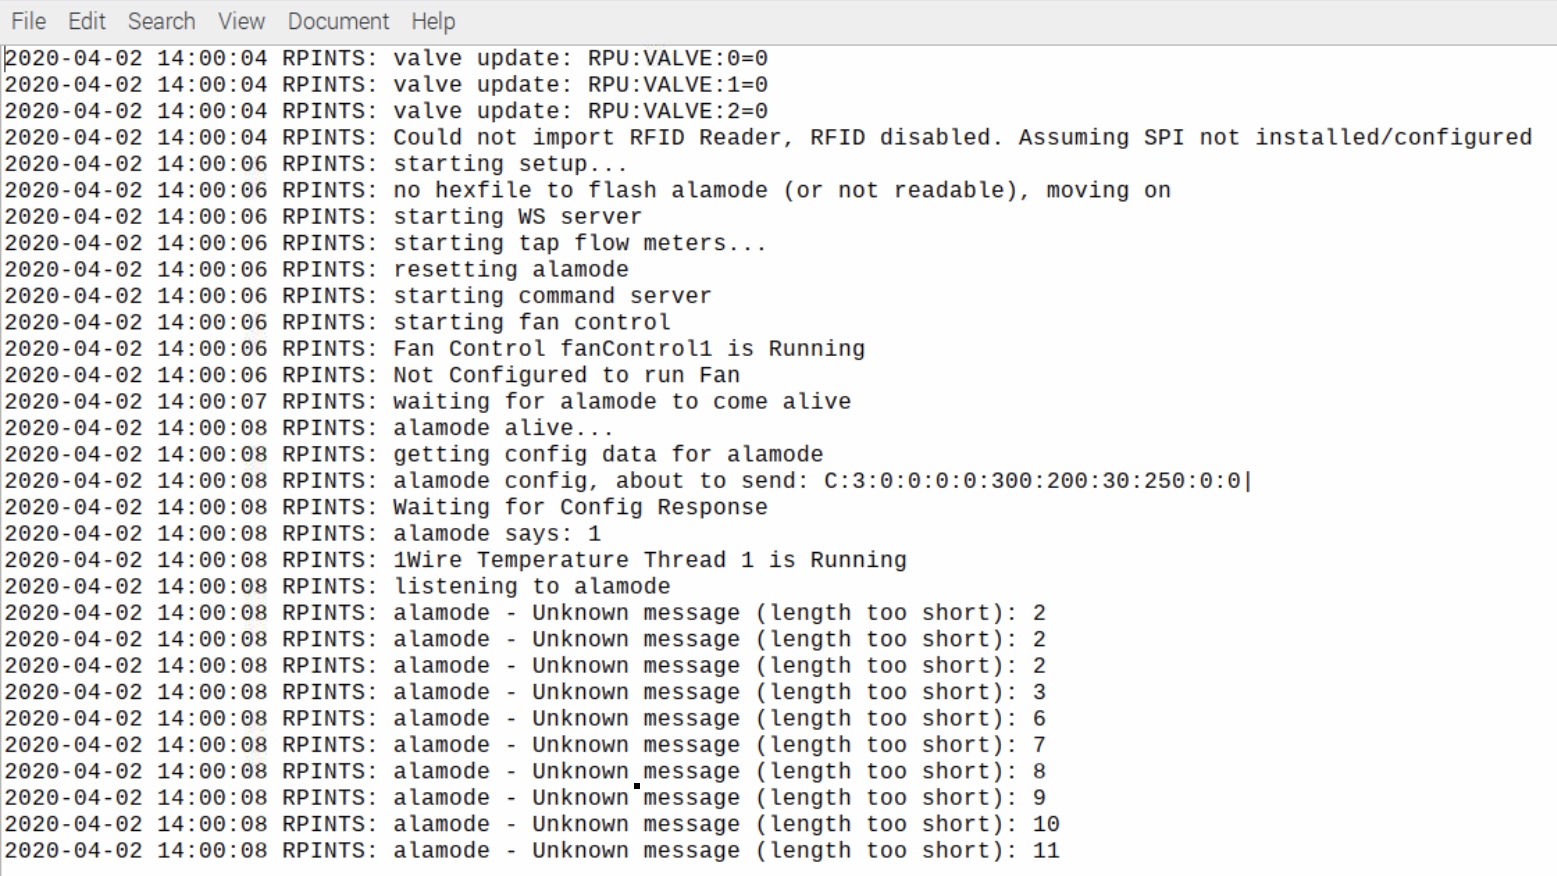Click the 'Could not import RFID Reader' line

pyautogui.click(x=768, y=137)
